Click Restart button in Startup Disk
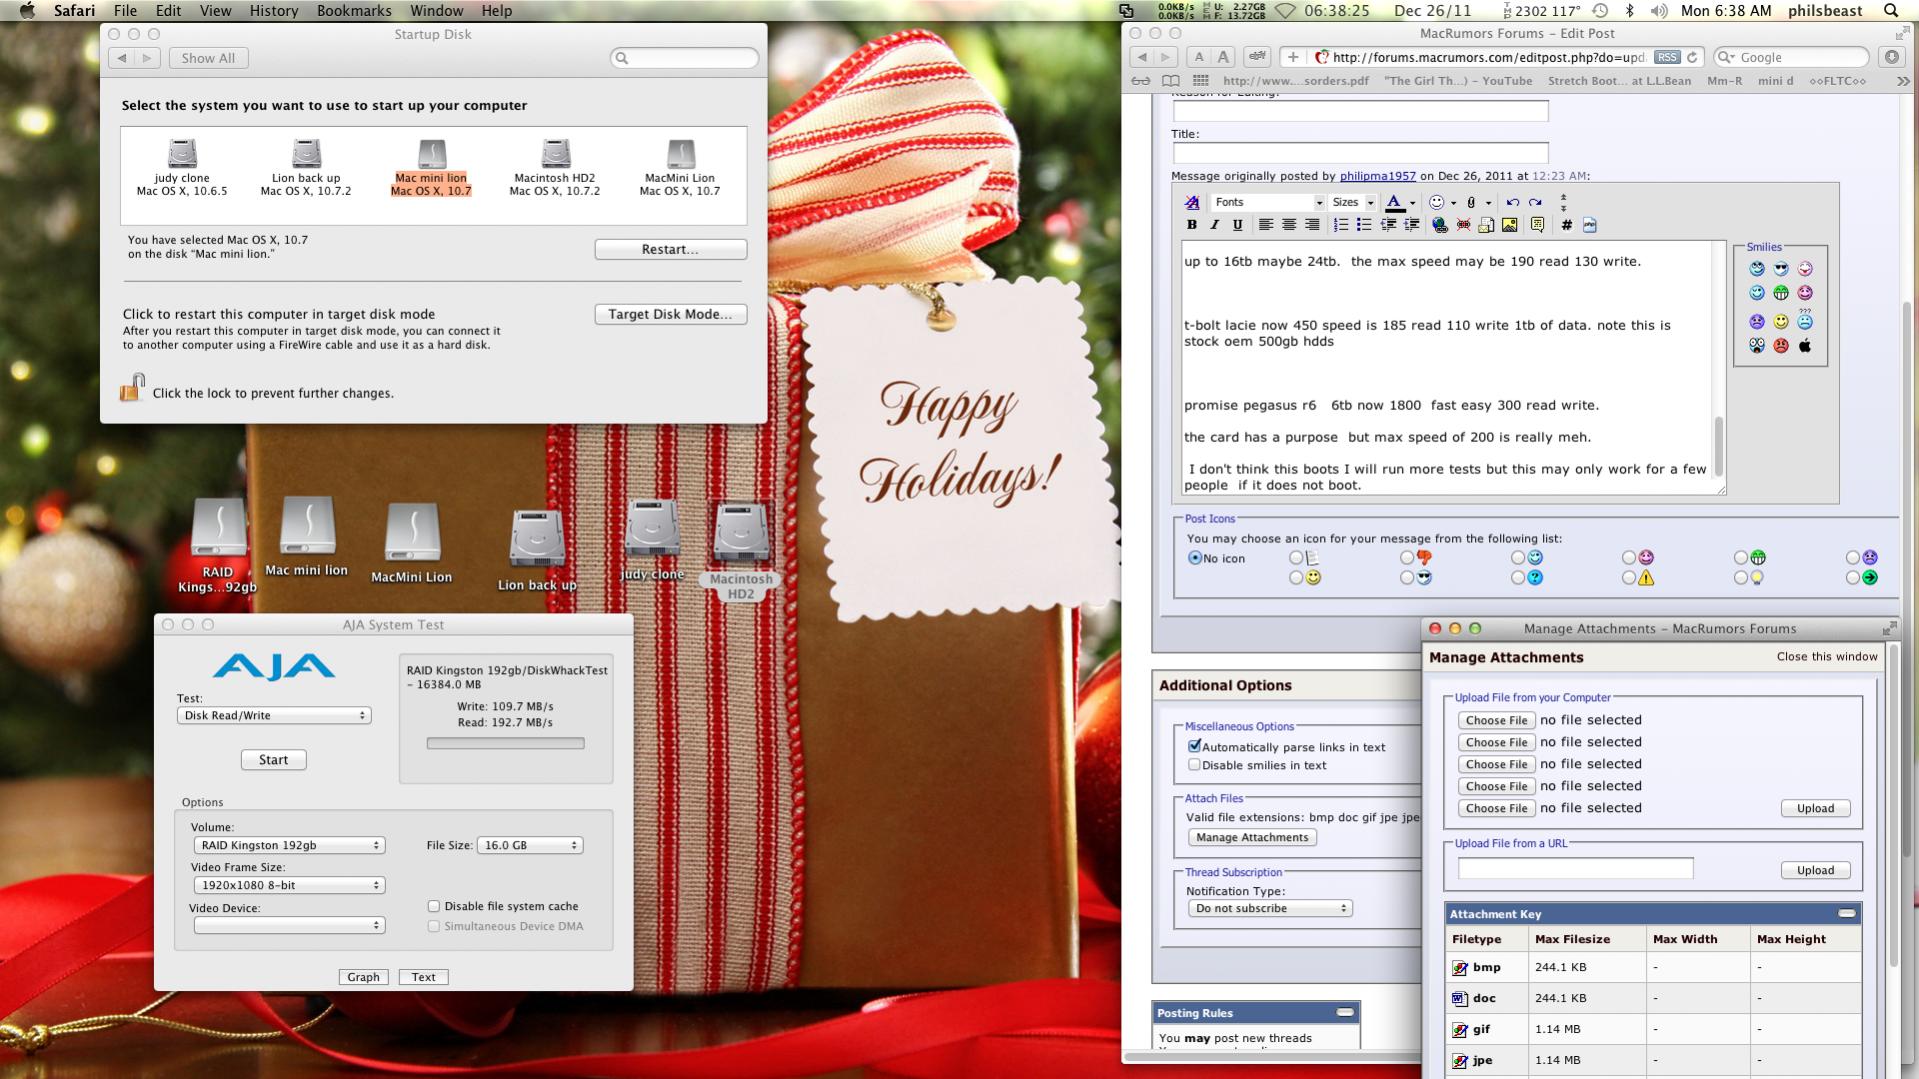 [670, 249]
